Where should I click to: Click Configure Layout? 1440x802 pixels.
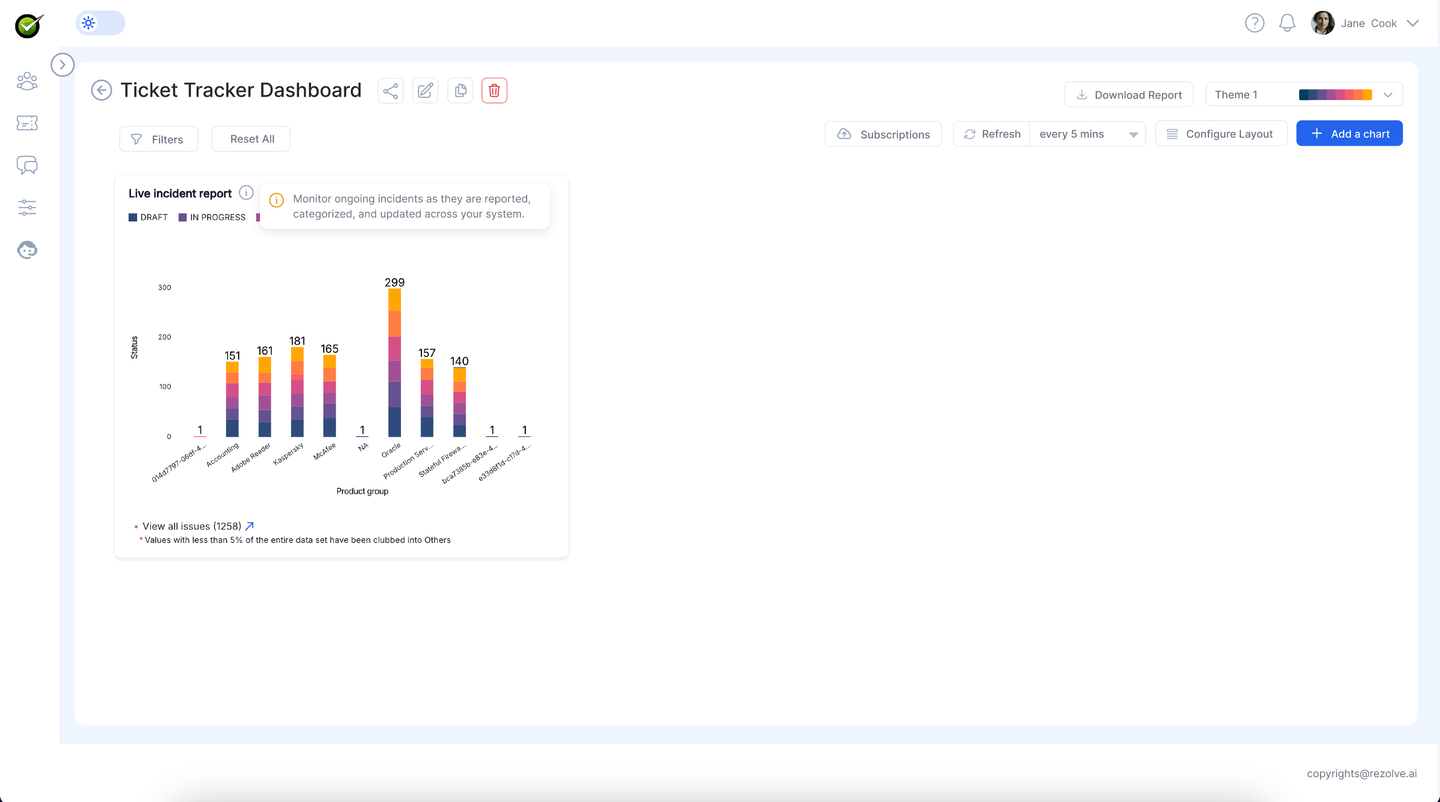tap(1221, 134)
